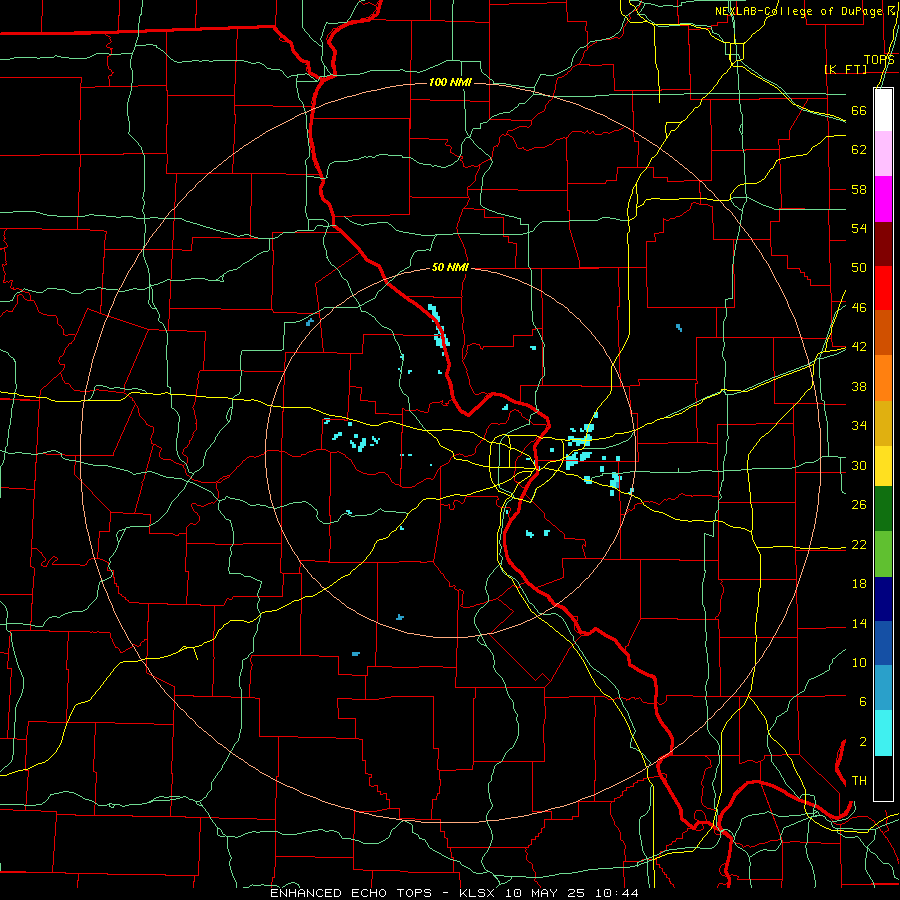This screenshot has height=900, width=900.
Task: Click the maroon legend swatch
Action: [x=883, y=245]
